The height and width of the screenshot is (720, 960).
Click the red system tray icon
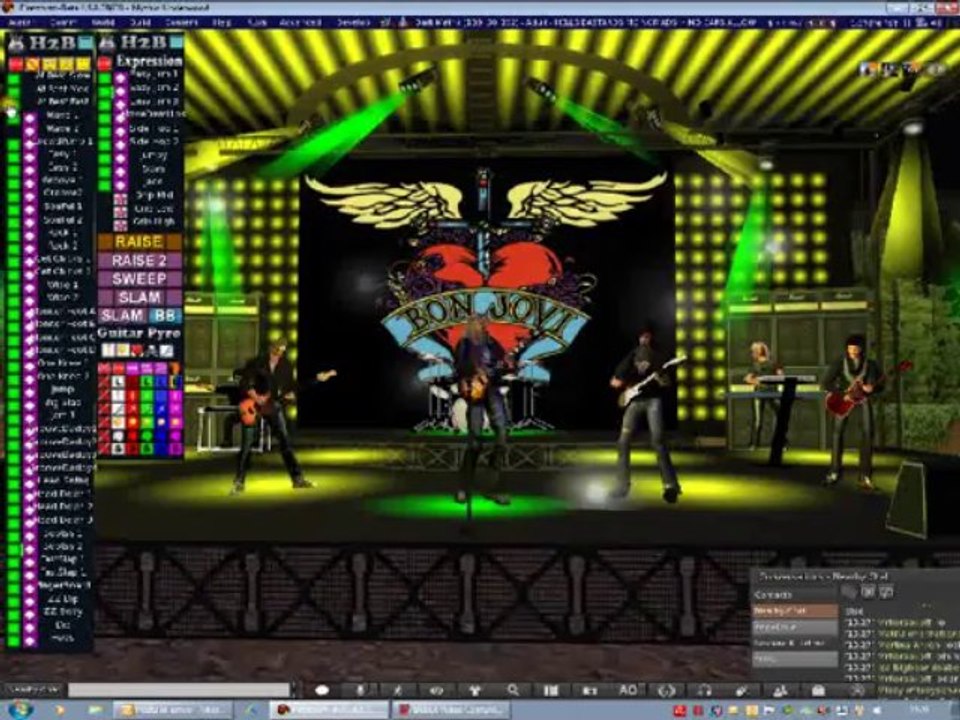pos(680,711)
